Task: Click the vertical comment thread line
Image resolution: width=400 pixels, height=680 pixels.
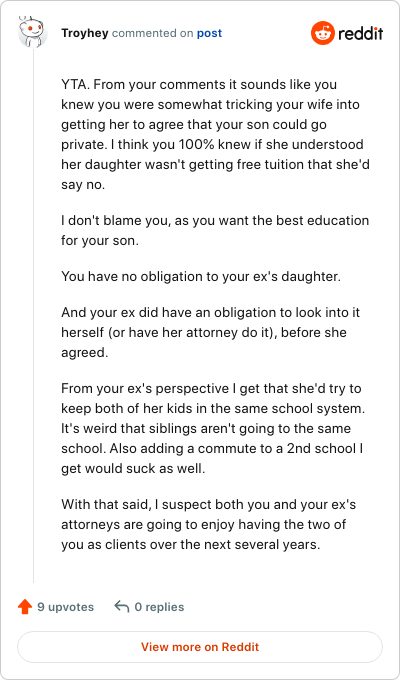Action: click(x=33, y=316)
